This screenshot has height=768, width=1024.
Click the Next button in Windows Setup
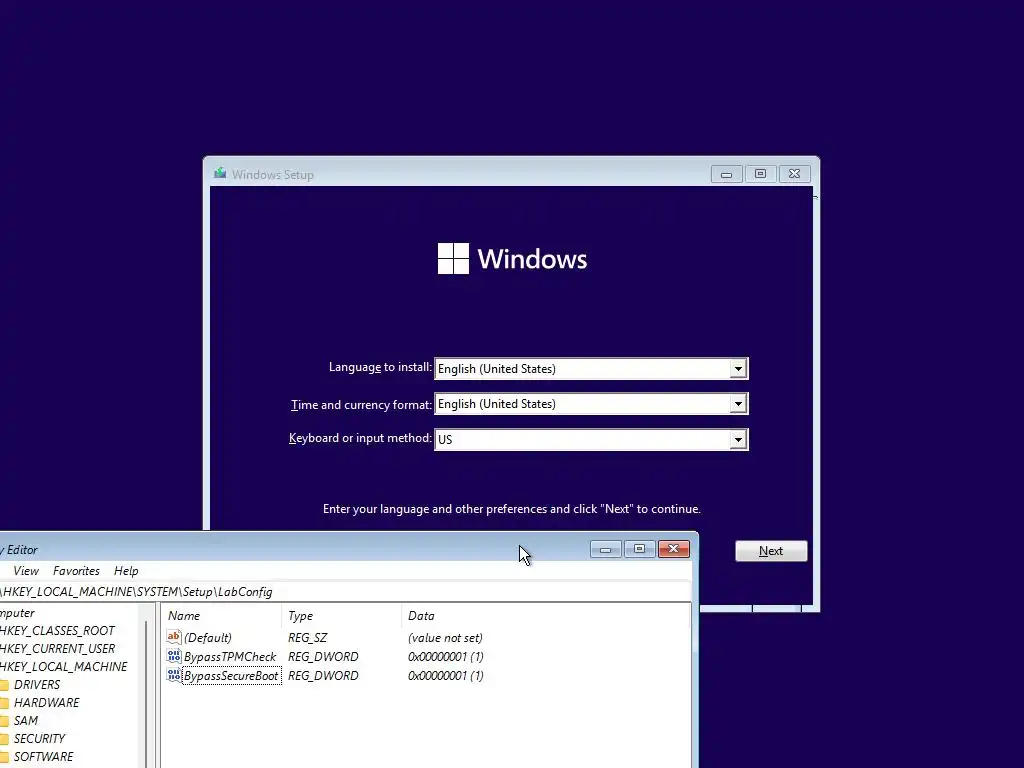[x=771, y=551]
